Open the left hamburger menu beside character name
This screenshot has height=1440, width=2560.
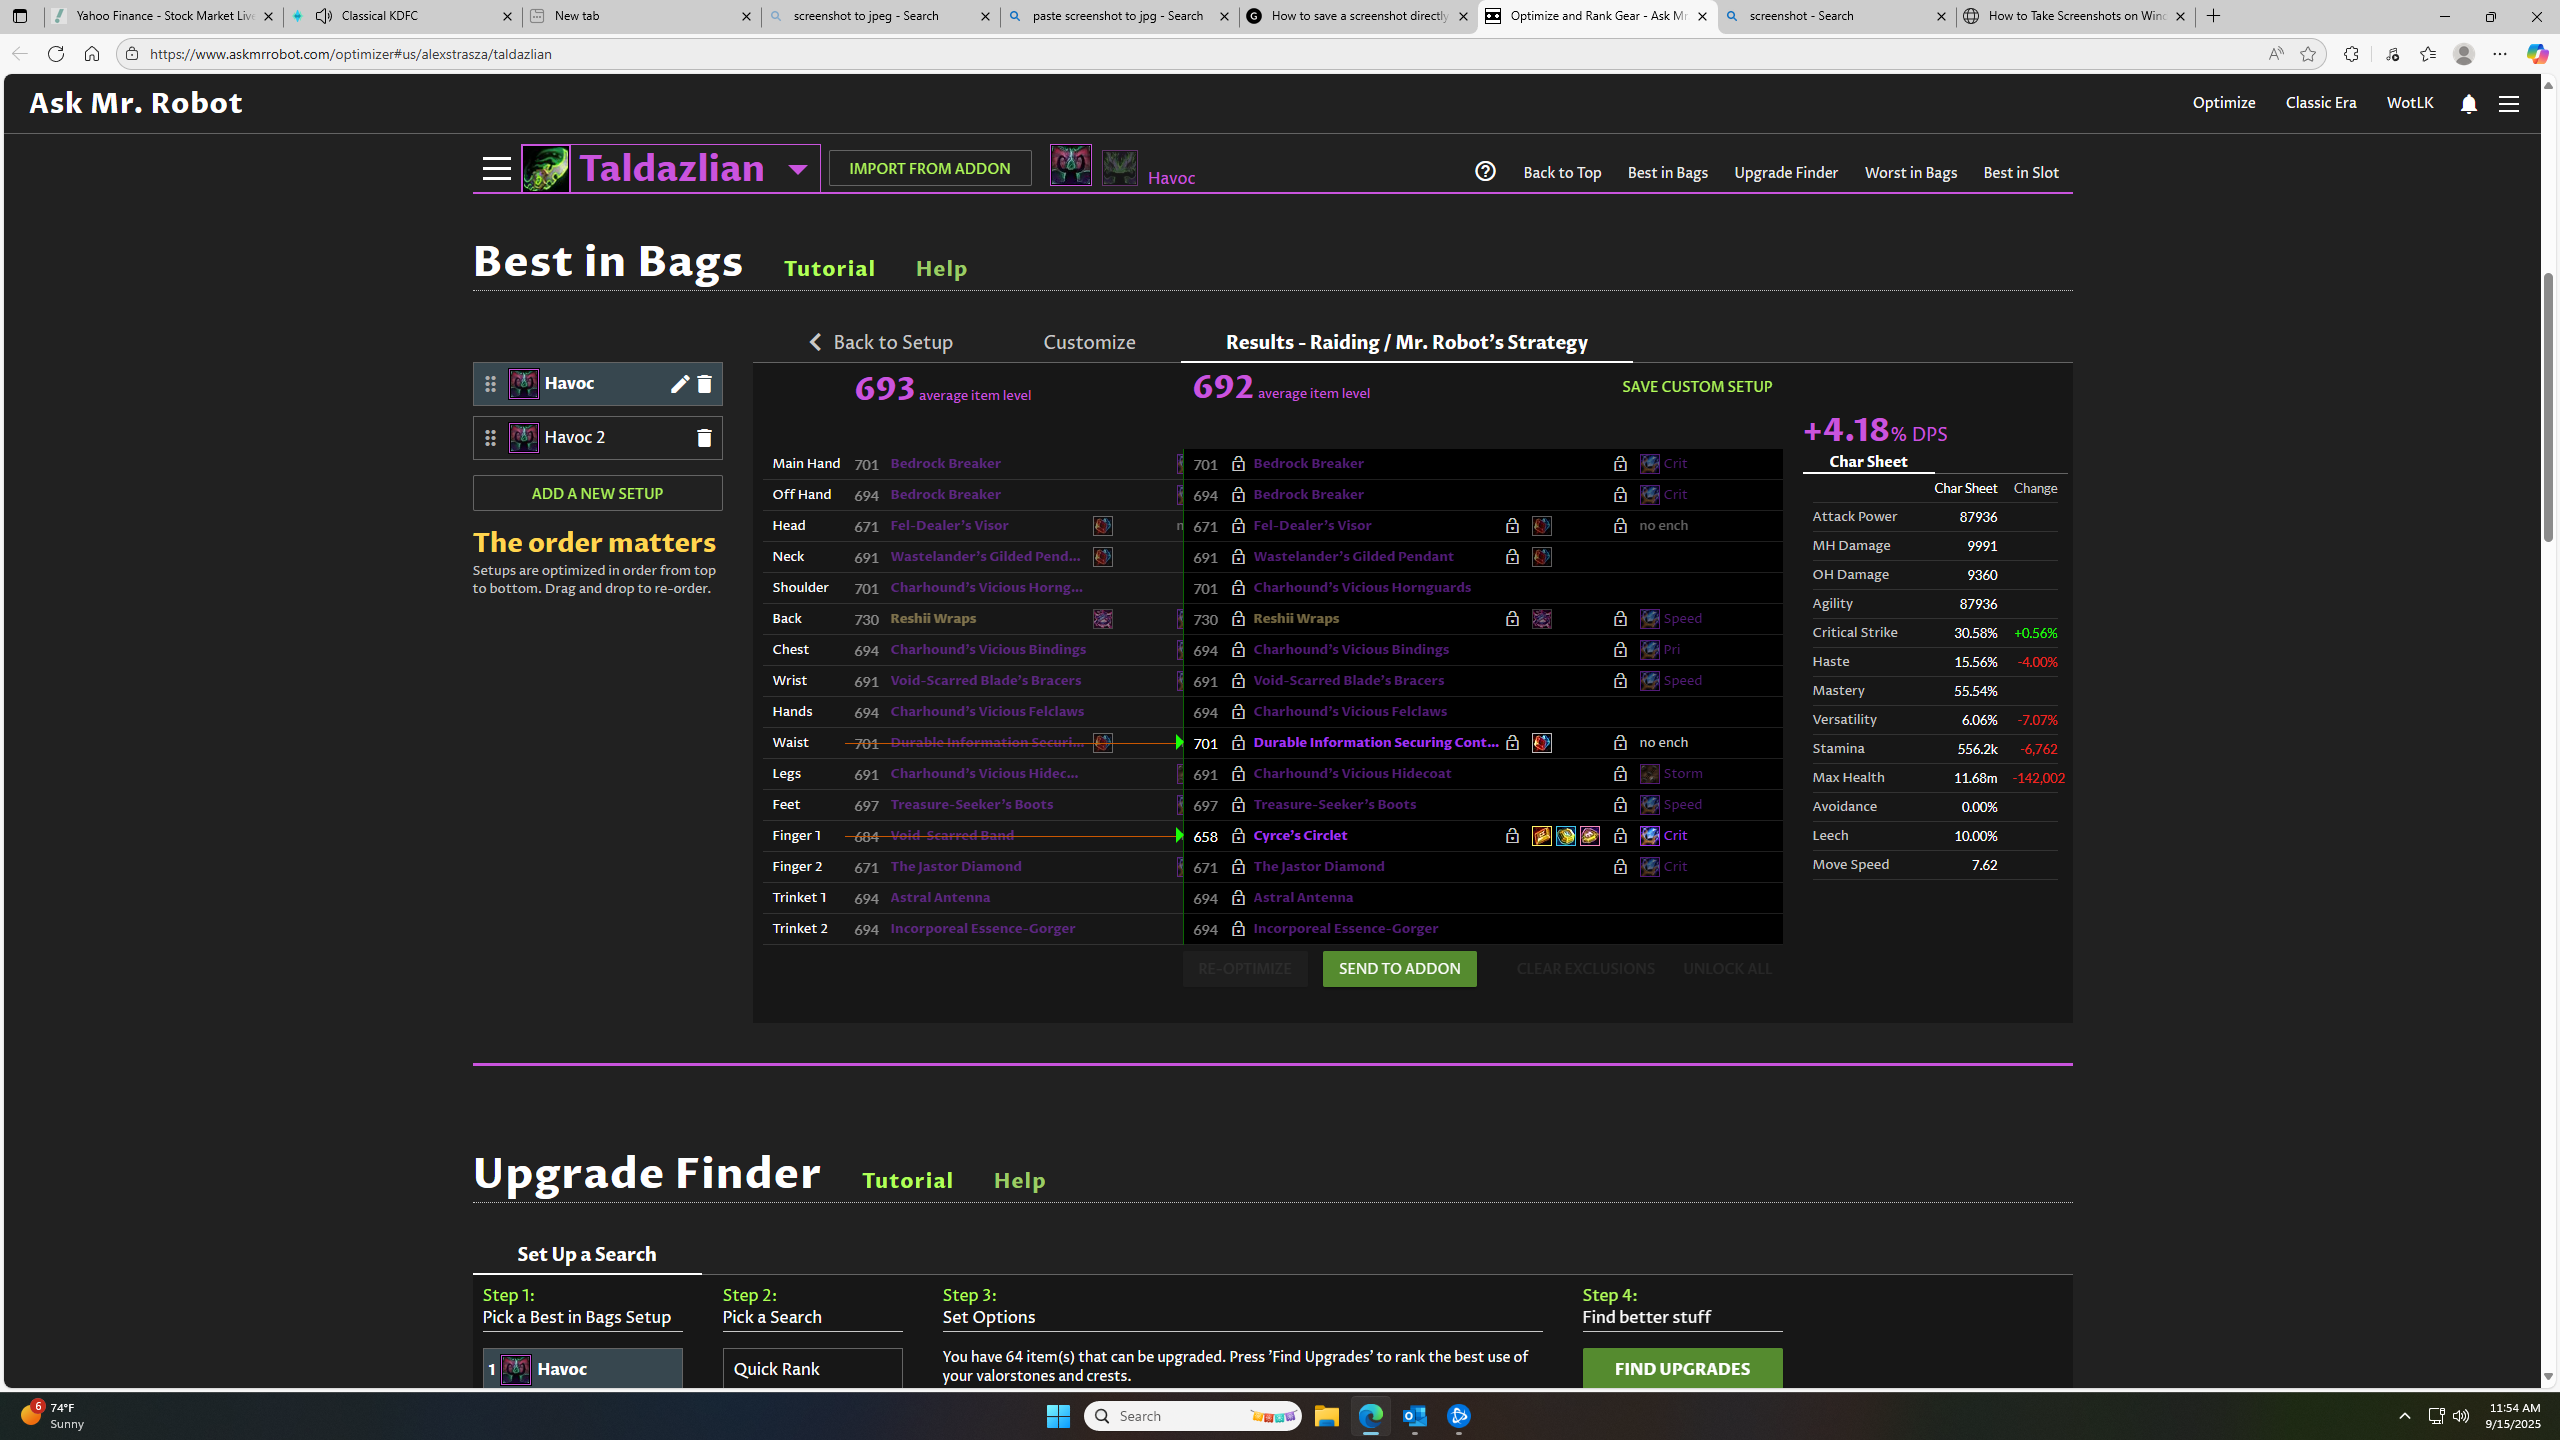coord(496,169)
